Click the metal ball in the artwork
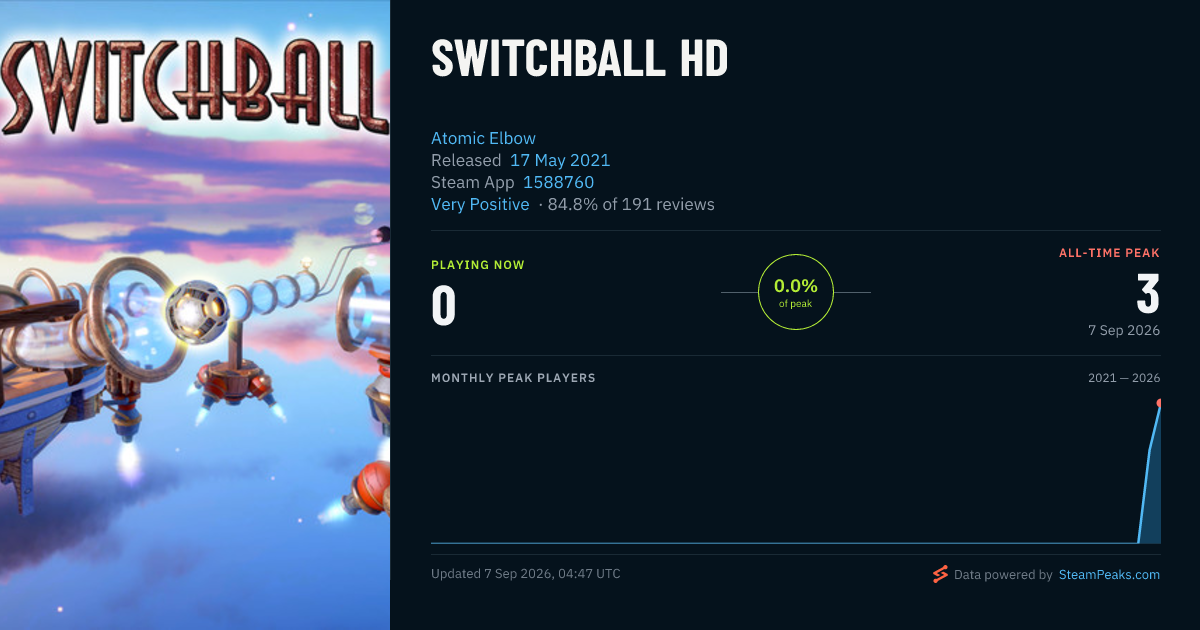Viewport: 1200px width, 630px height. coord(197,311)
